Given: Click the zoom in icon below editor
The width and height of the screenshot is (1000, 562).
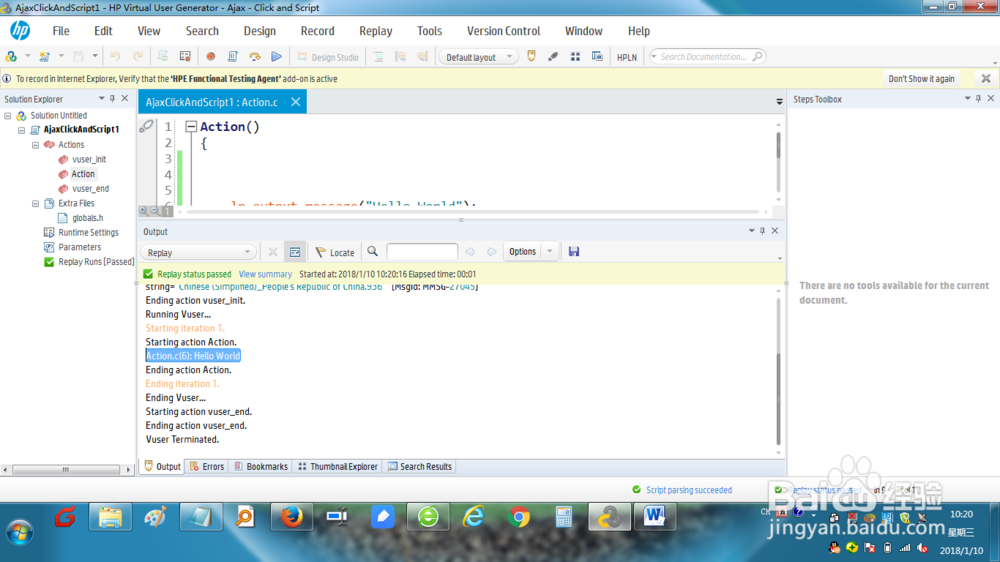Looking at the screenshot, I should 143,211.
